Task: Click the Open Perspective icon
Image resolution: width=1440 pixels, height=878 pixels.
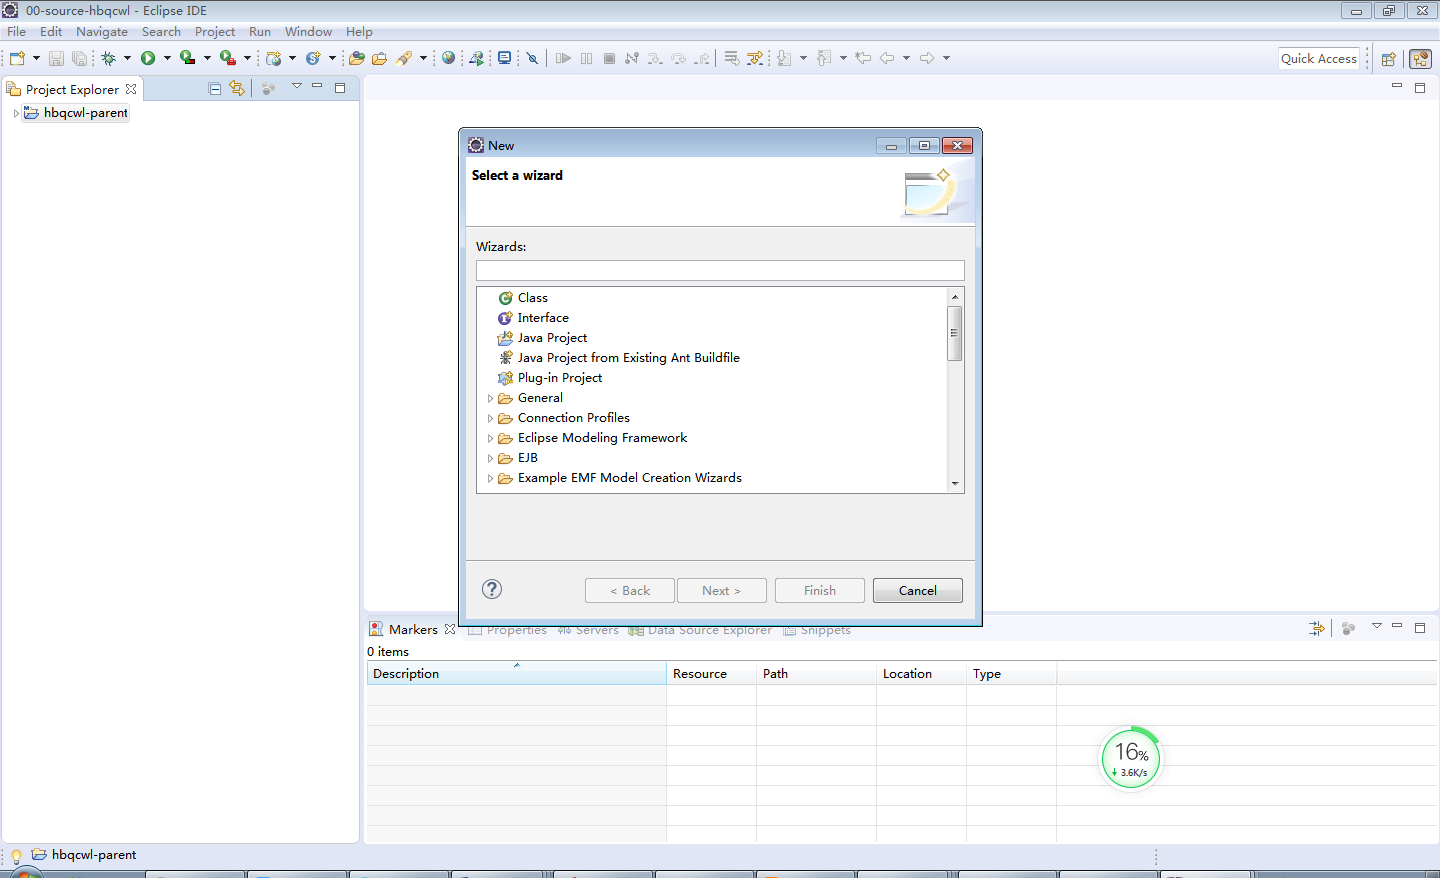Action: coord(1388,59)
